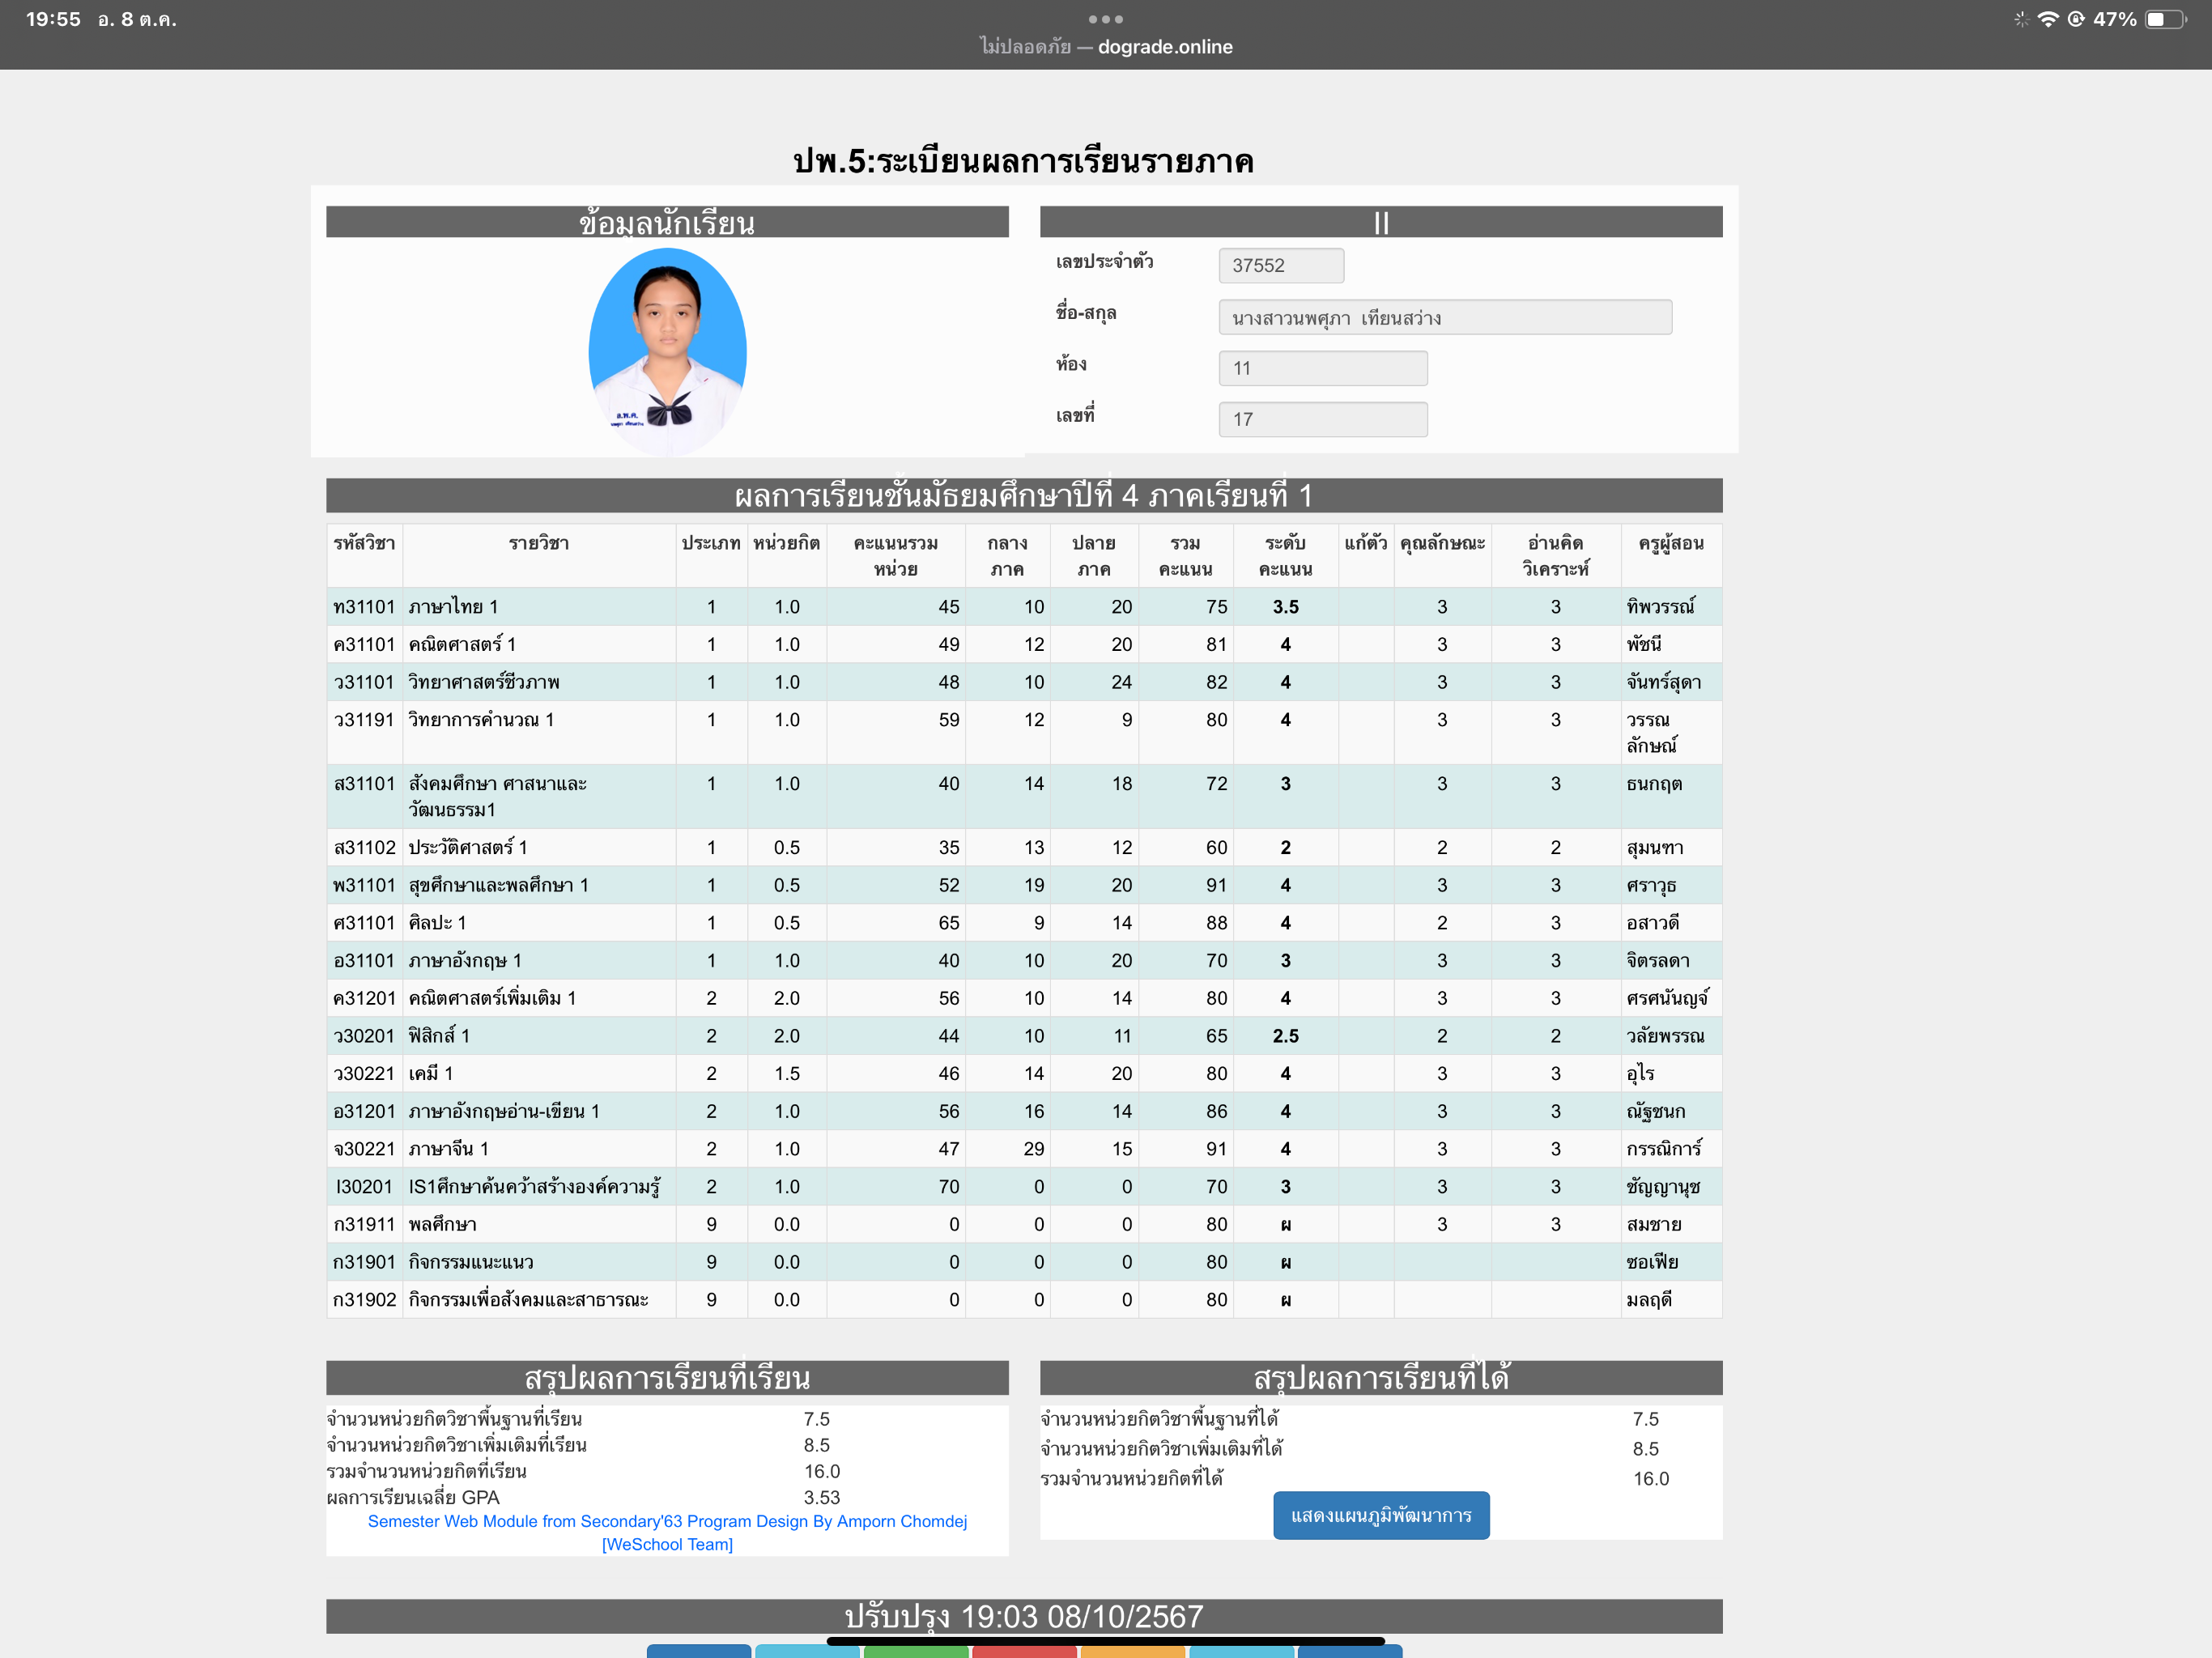Viewport: 2212px width, 1658px height.
Task: Select the ประวัติศาสตร์ 1 subject
Action: point(468,848)
